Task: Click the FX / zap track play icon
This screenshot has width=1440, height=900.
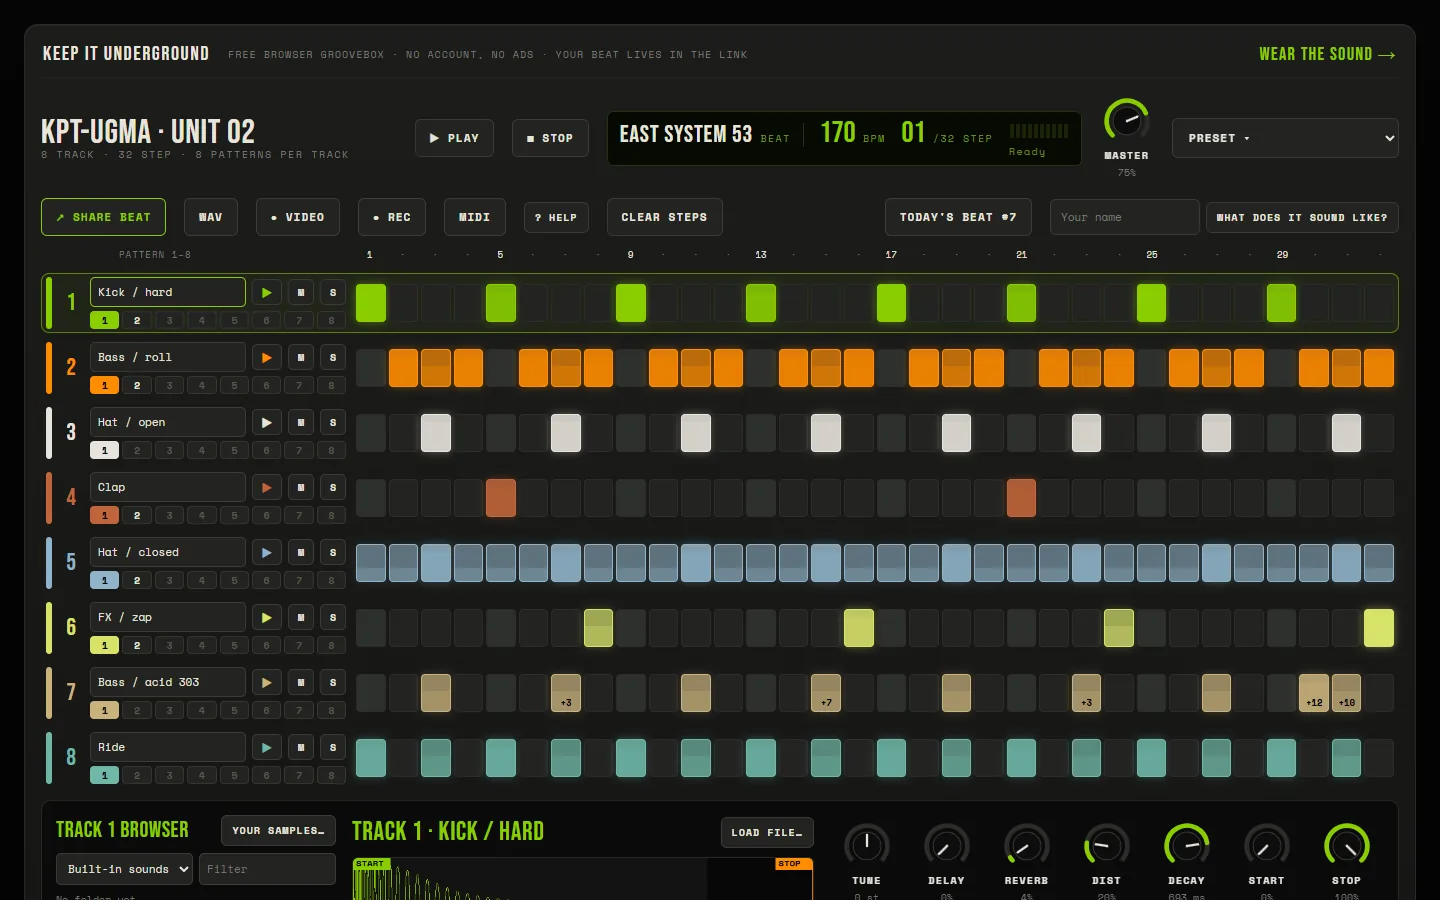Action: point(266,617)
